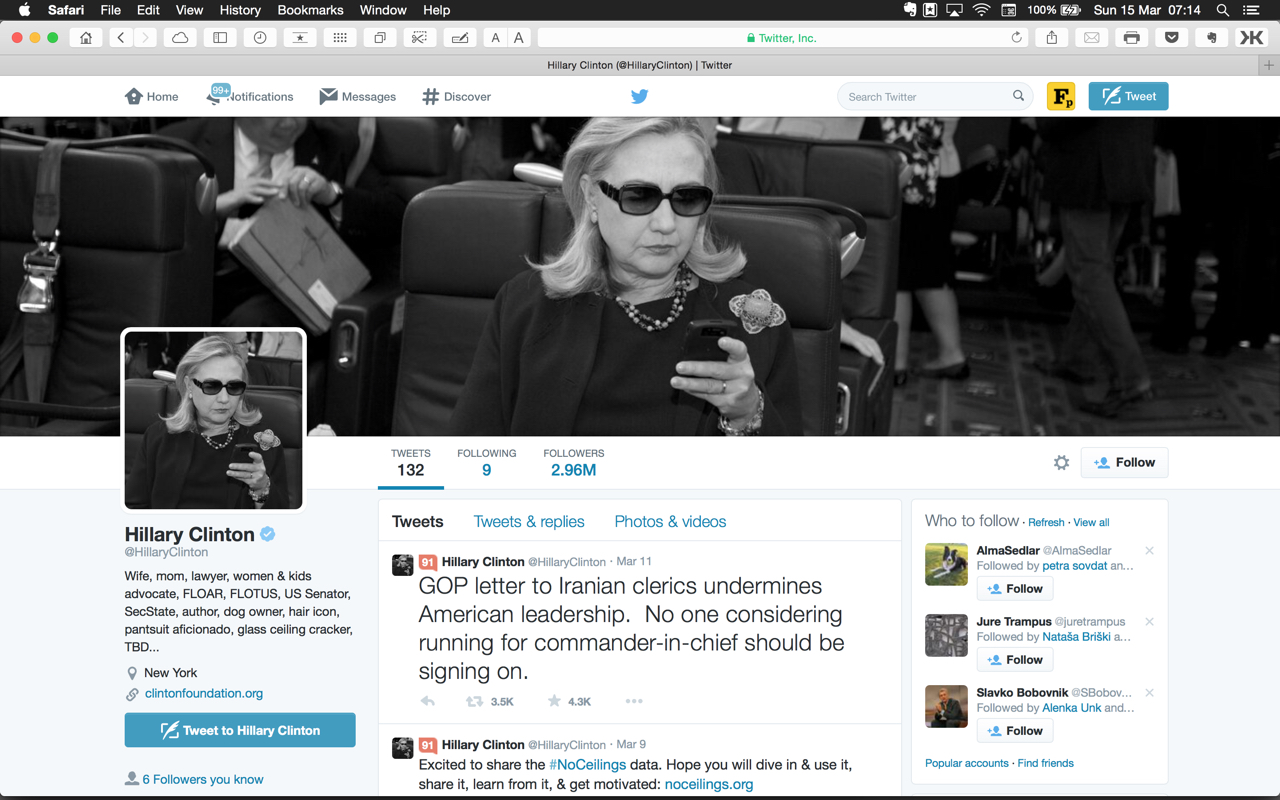The height and width of the screenshot is (800, 1280).
Task: Open the Bookmarks menu
Action: pyautogui.click(x=310, y=10)
